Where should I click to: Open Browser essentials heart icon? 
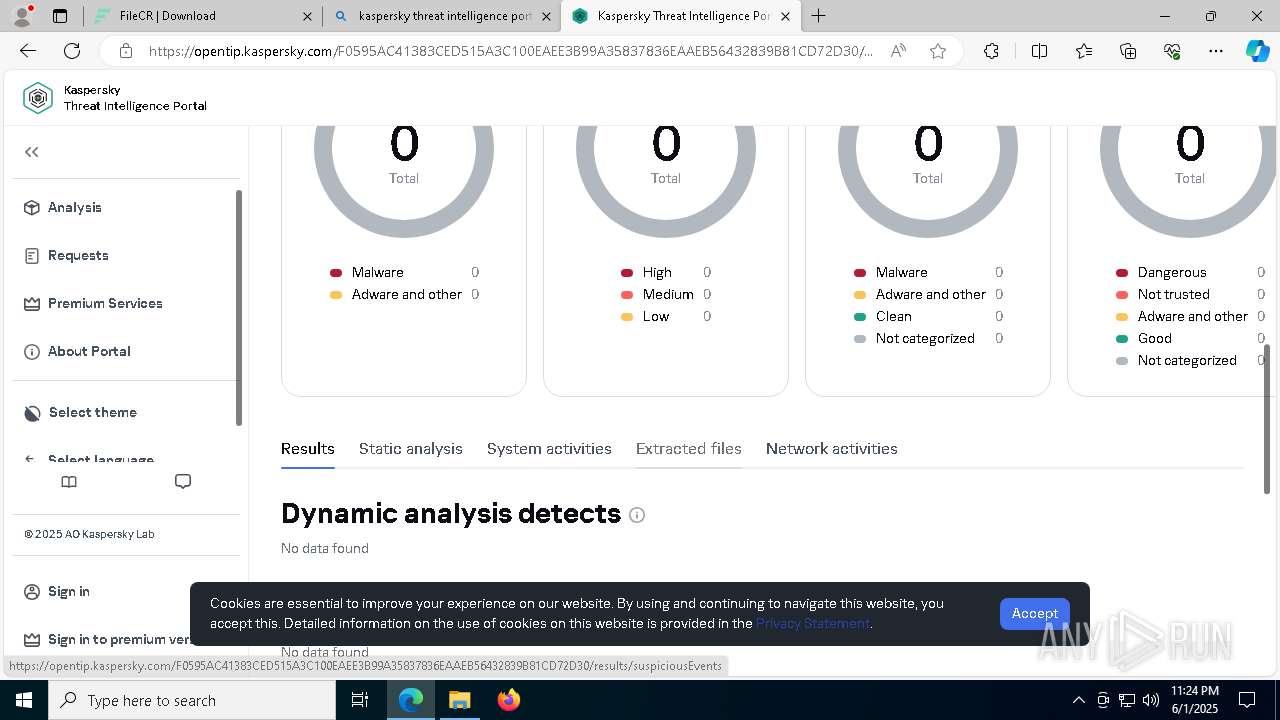pyautogui.click(x=1172, y=51)
